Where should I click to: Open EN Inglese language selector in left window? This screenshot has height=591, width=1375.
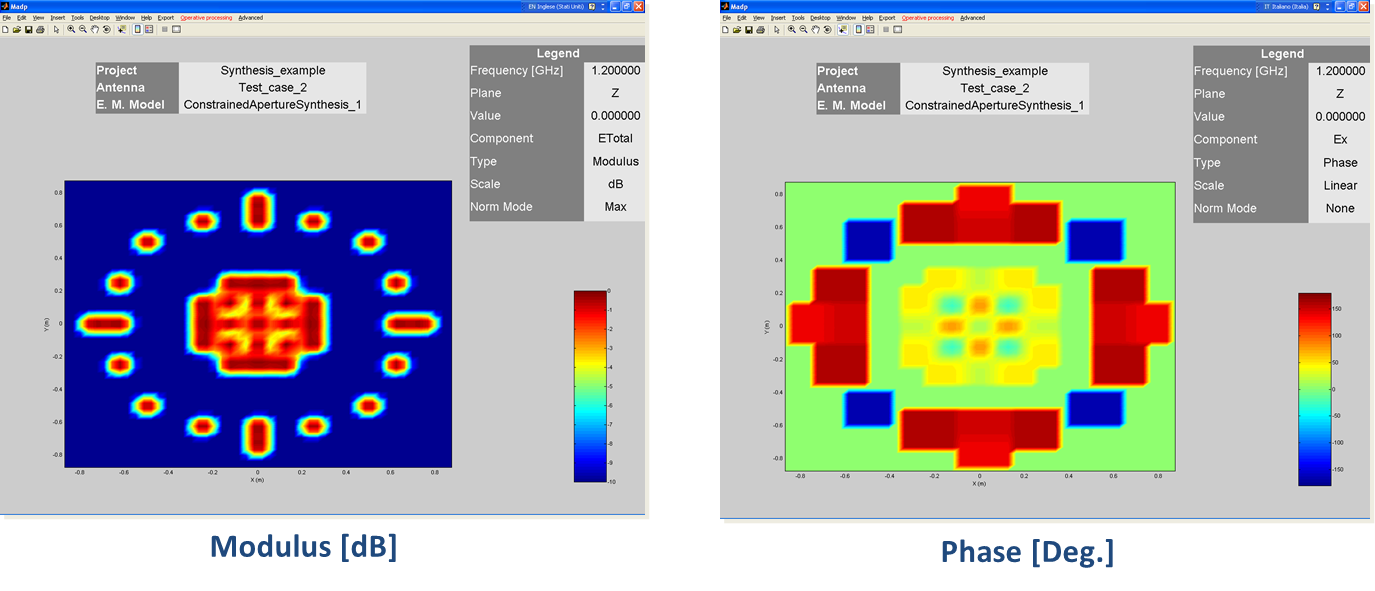(x=557, y=6)
